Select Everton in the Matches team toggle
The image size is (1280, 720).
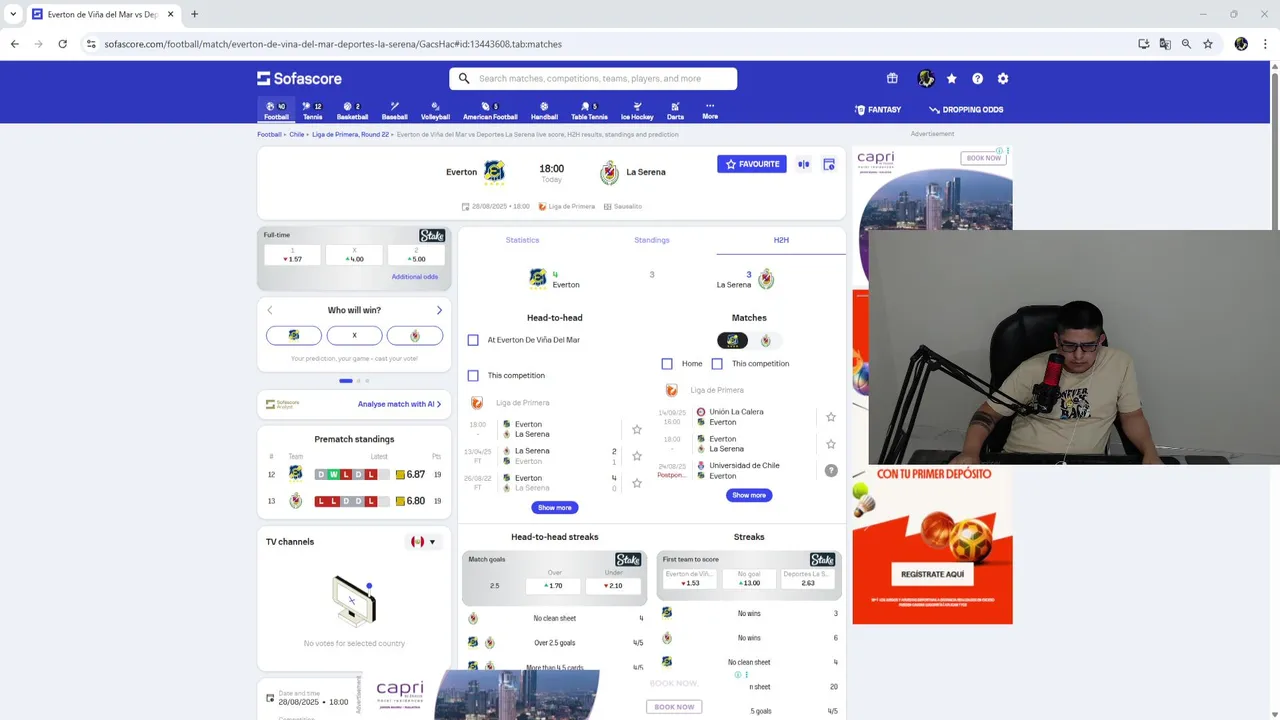pyautogui.click(x=732, y=340)
